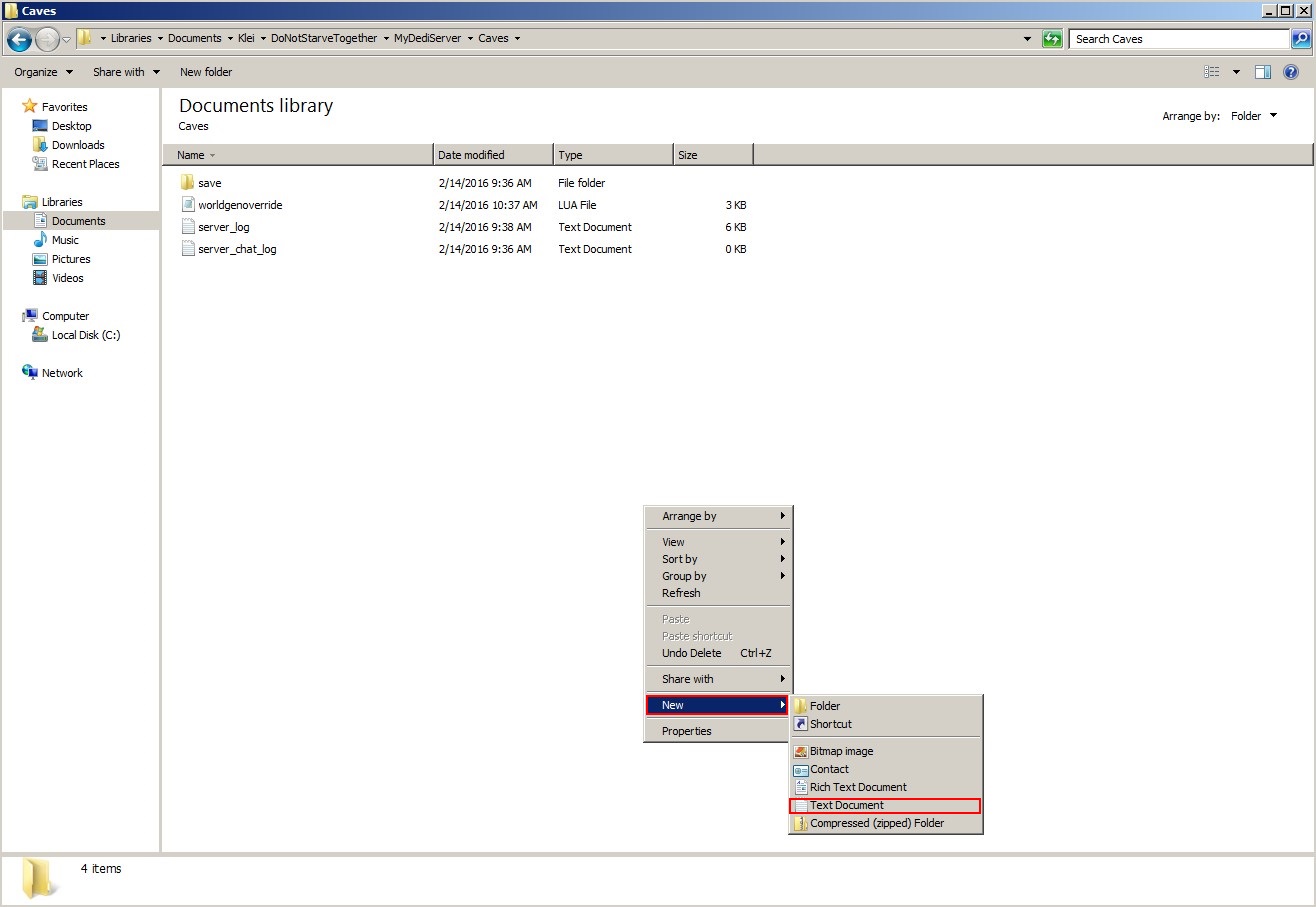Open the Arrange by context submenu

point(718,516)
